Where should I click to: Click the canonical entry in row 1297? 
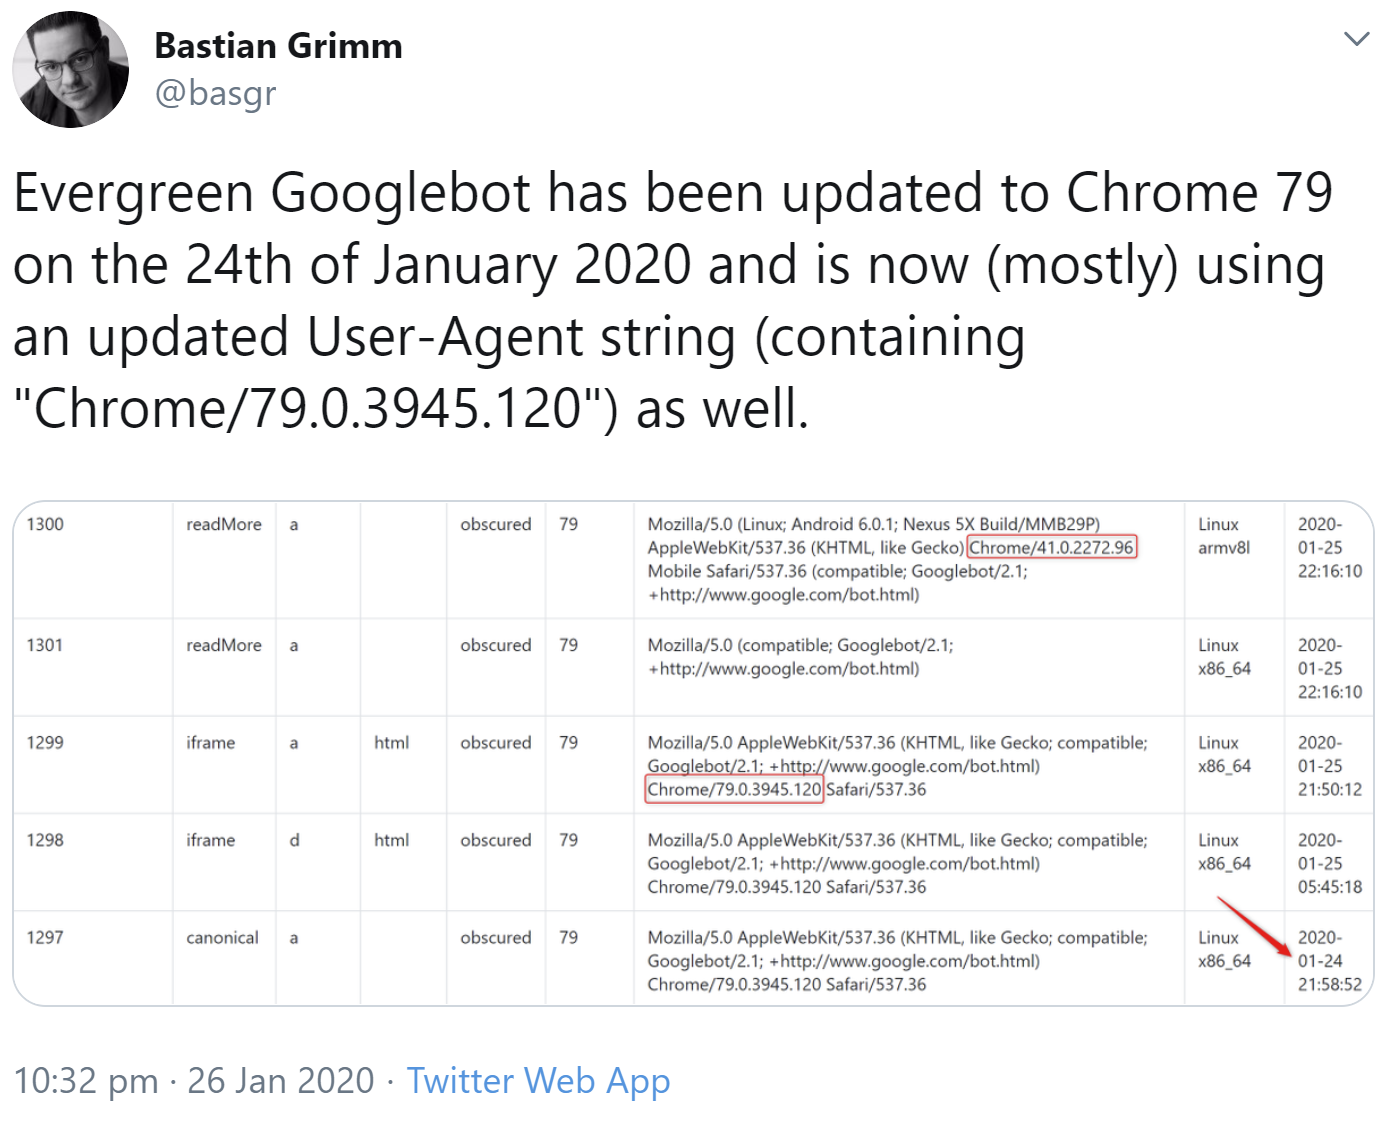(222, 937)
